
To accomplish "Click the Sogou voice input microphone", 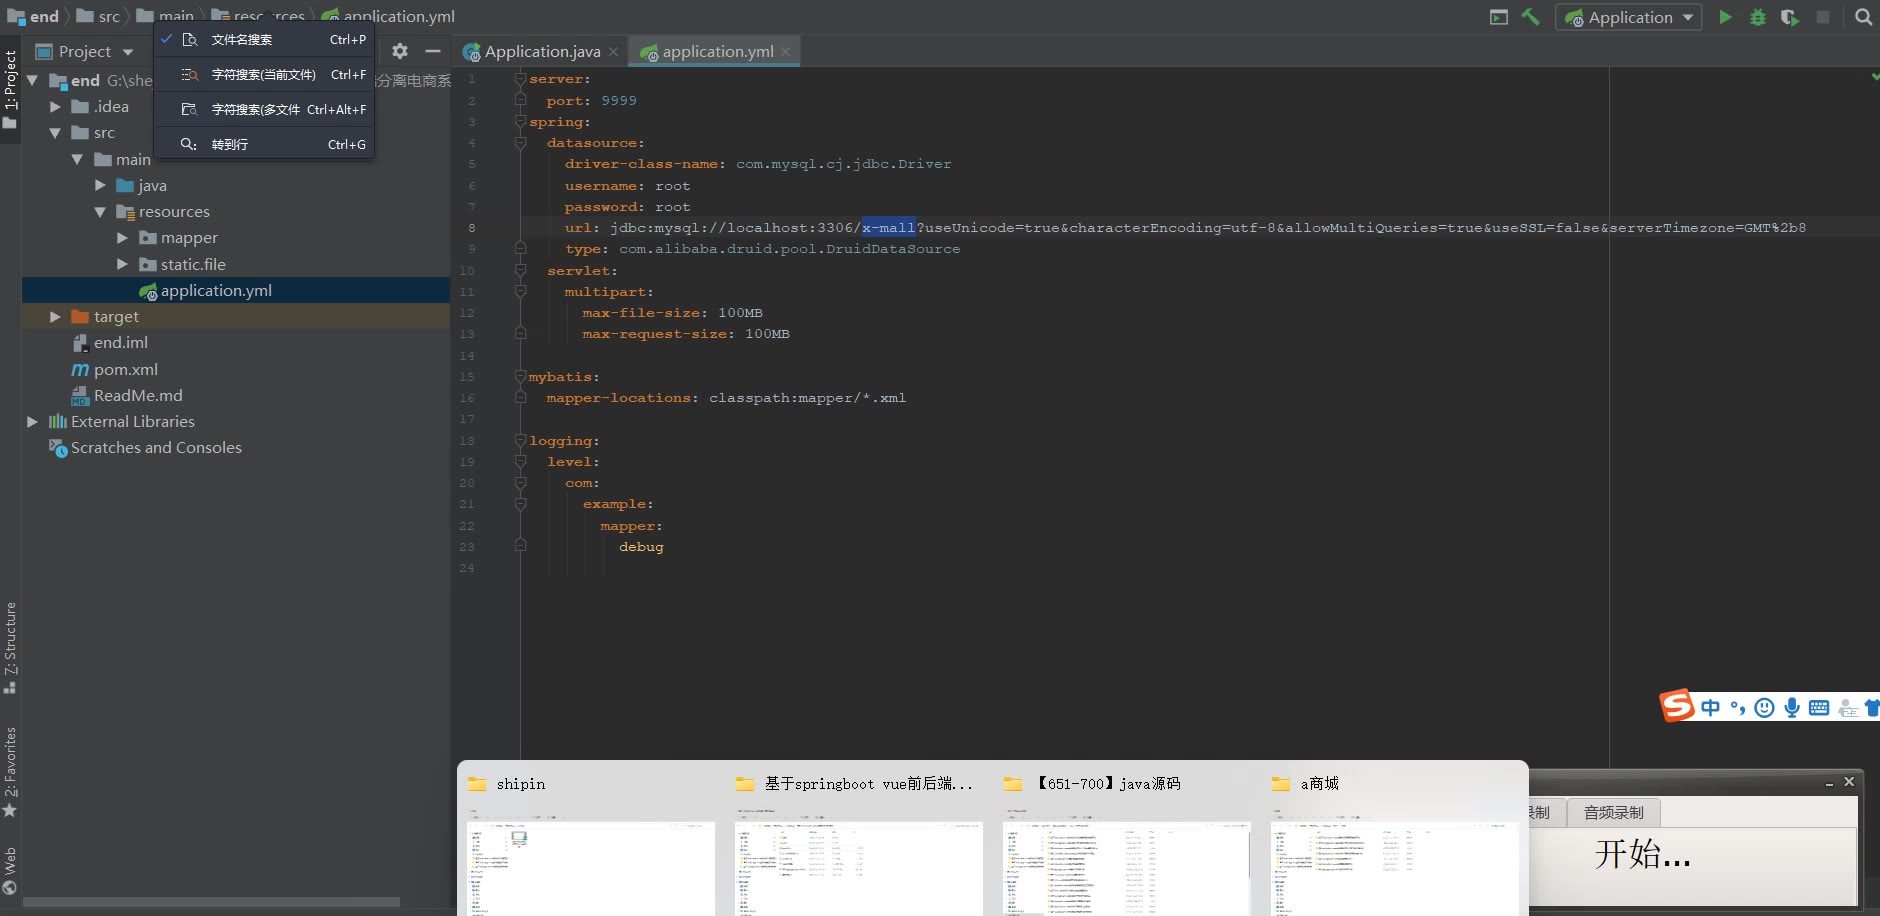I will 1792,708.
